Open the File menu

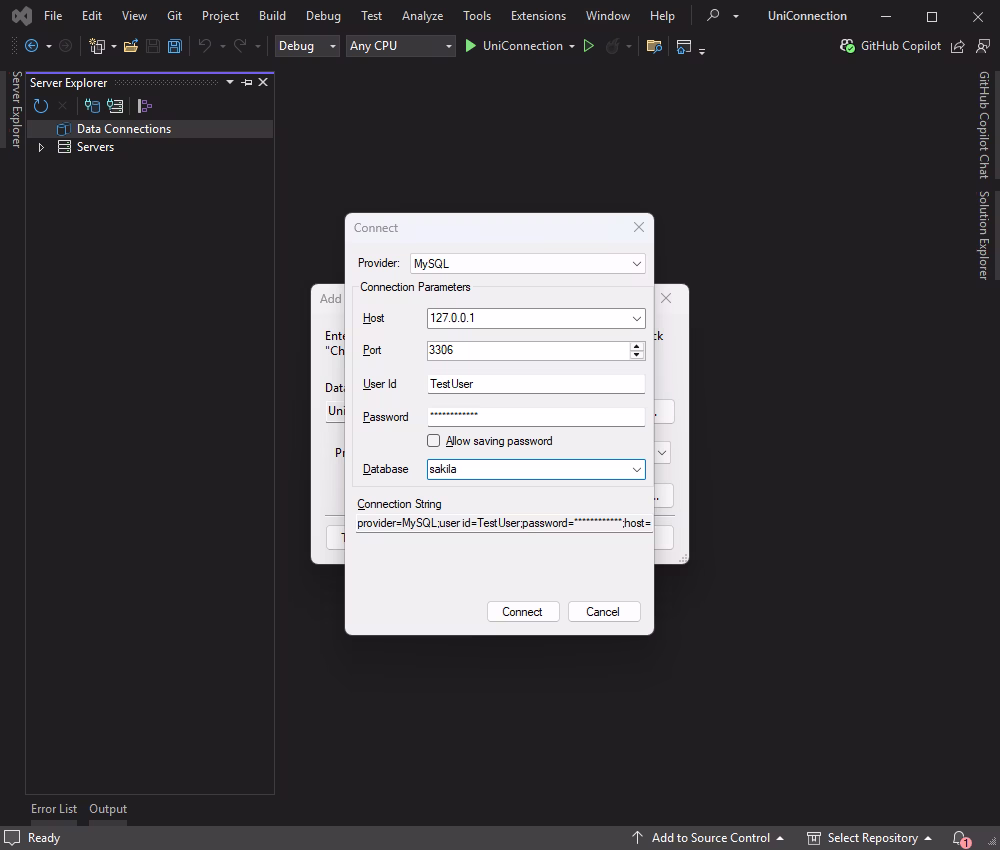tap(53, 15)
